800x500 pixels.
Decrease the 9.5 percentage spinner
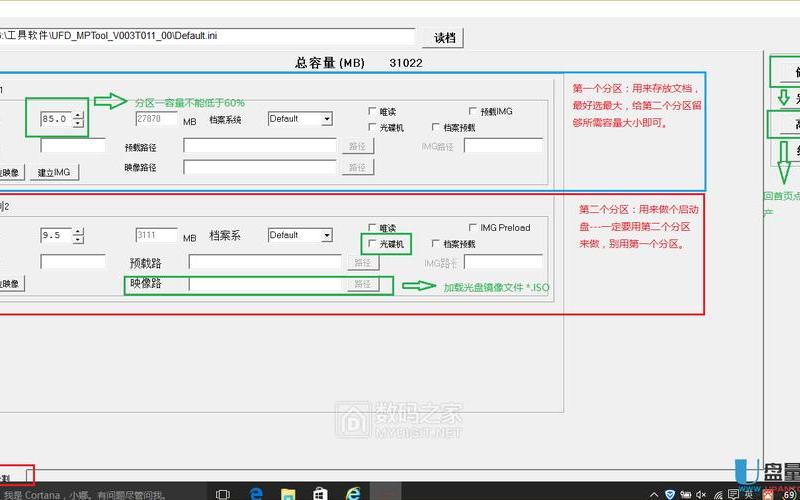(x=78, y=239)
